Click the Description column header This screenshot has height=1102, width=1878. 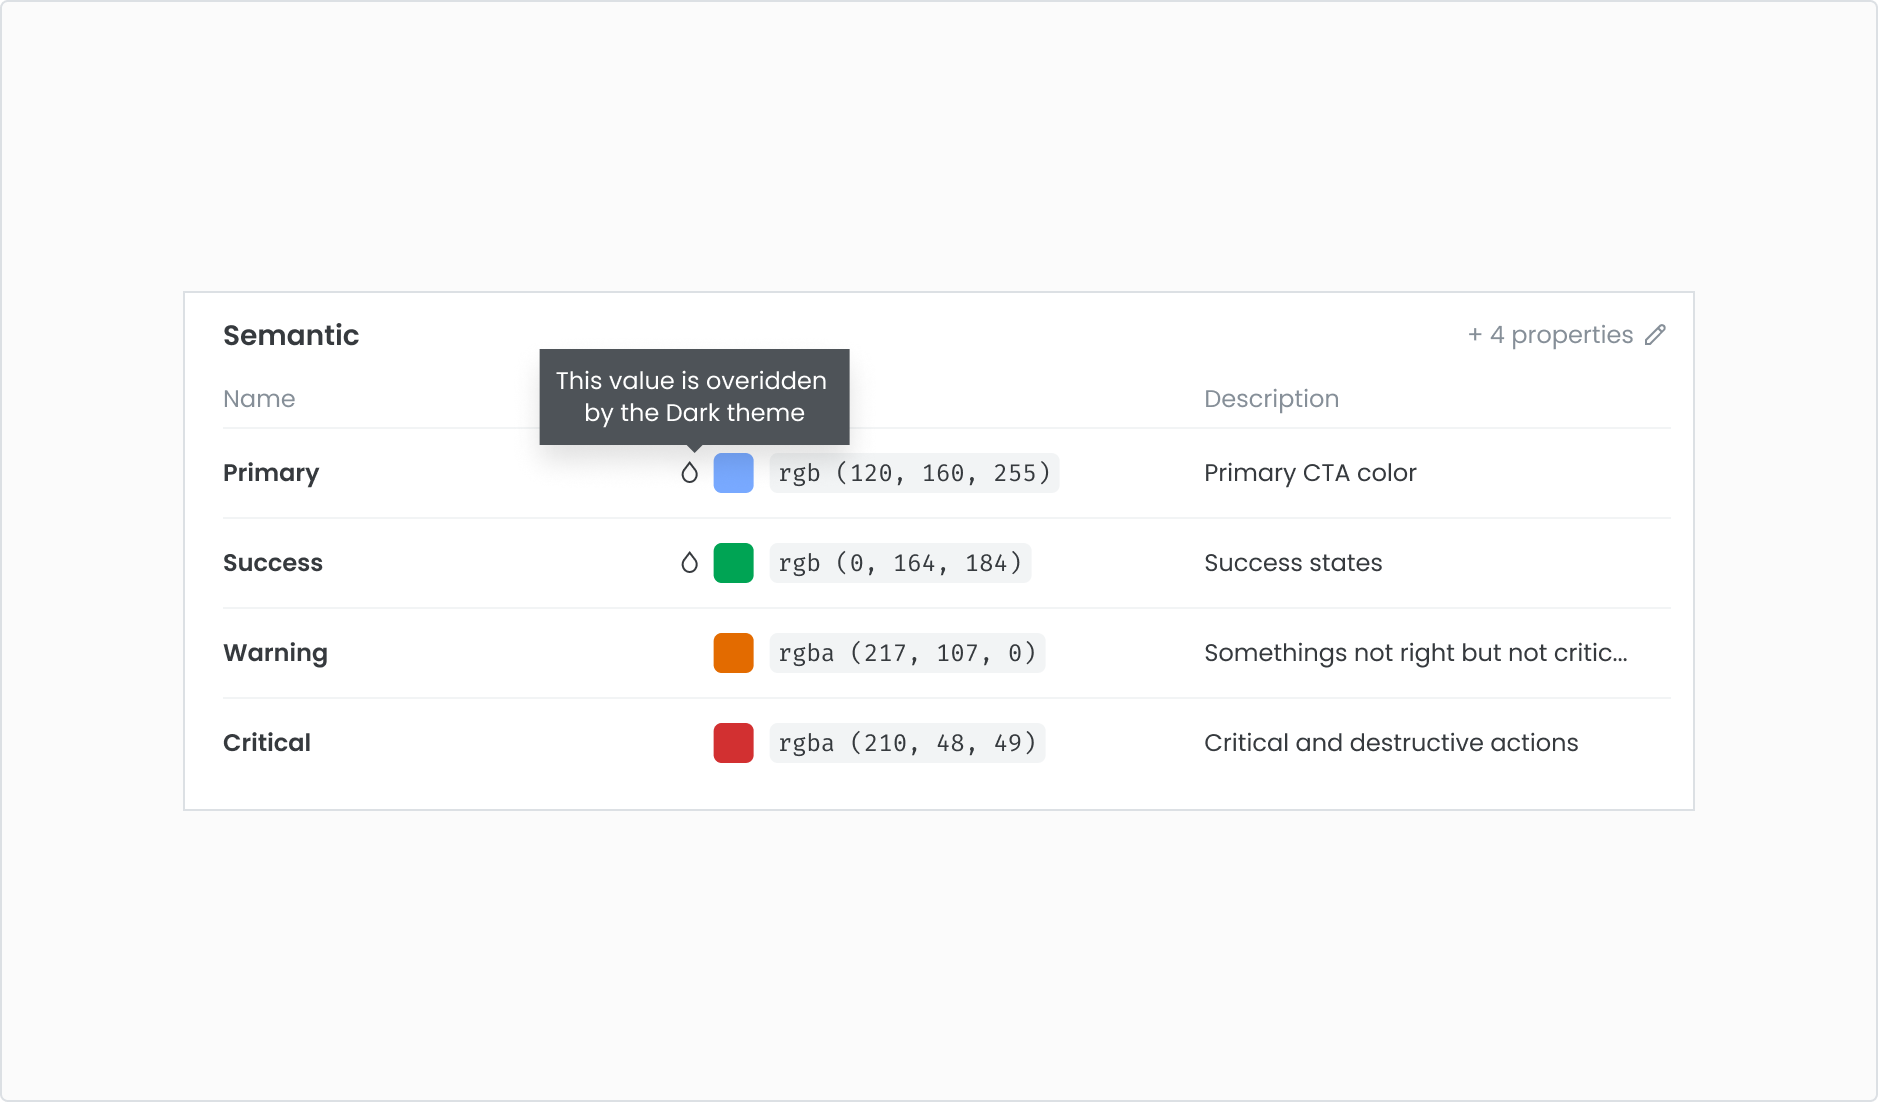(1271, 399)
